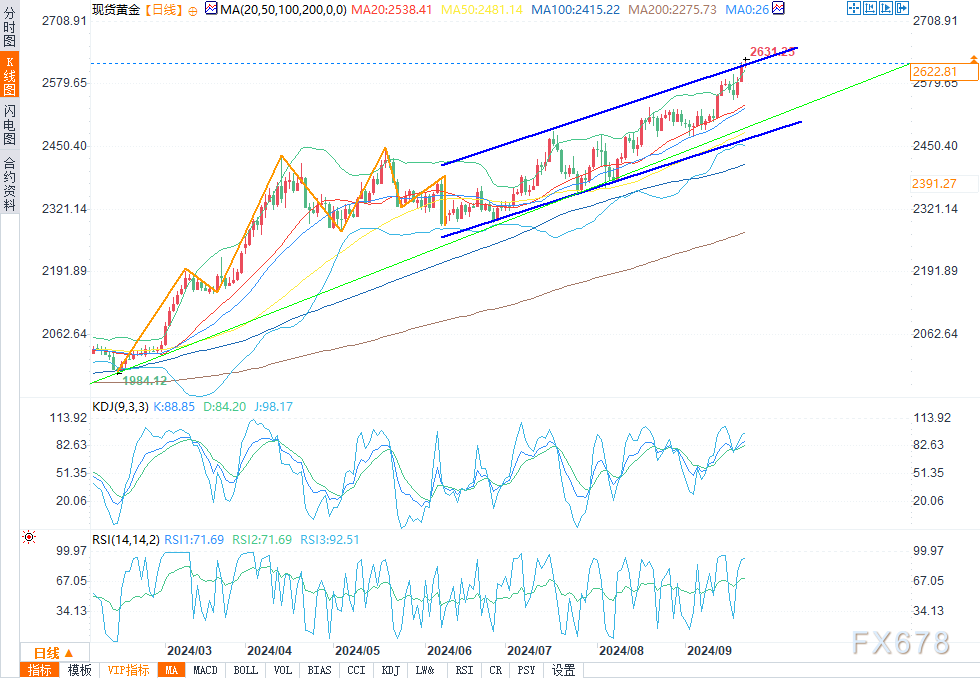Toggle the MA indicator button
The width and height of the screenshot is (980, 678).
coord(171,670)
